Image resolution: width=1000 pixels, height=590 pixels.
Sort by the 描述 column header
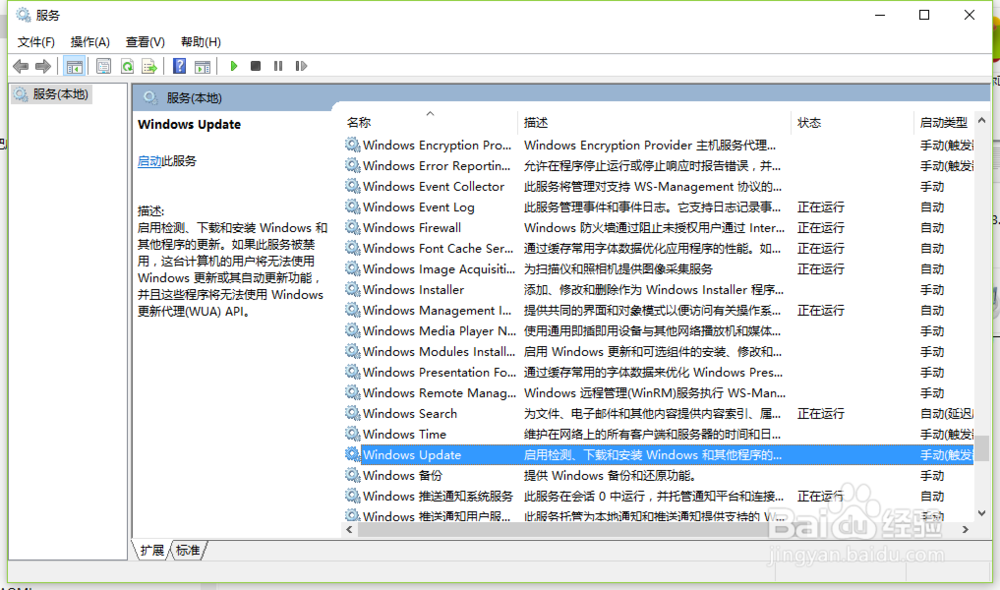coord(536,122)
